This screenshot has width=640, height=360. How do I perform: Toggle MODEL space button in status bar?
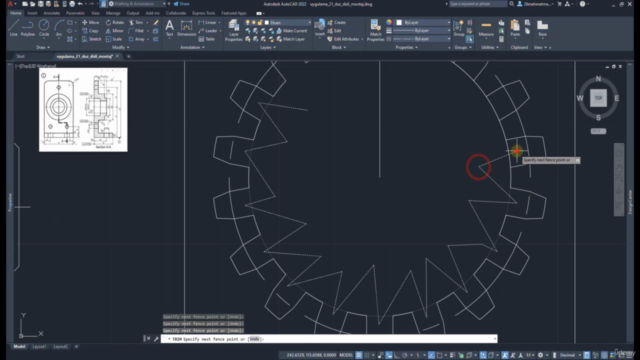coord(346,355)
